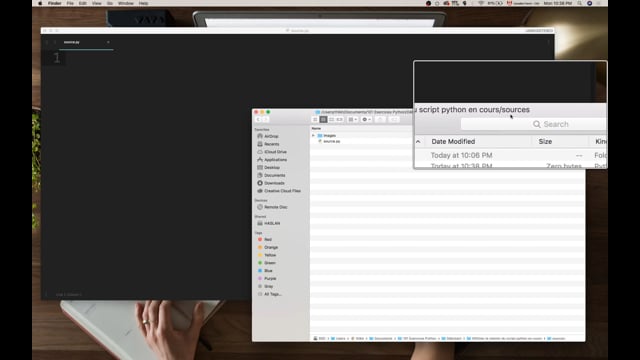Open the Wi-Fi menu bar icon

(x=481, y=3)
